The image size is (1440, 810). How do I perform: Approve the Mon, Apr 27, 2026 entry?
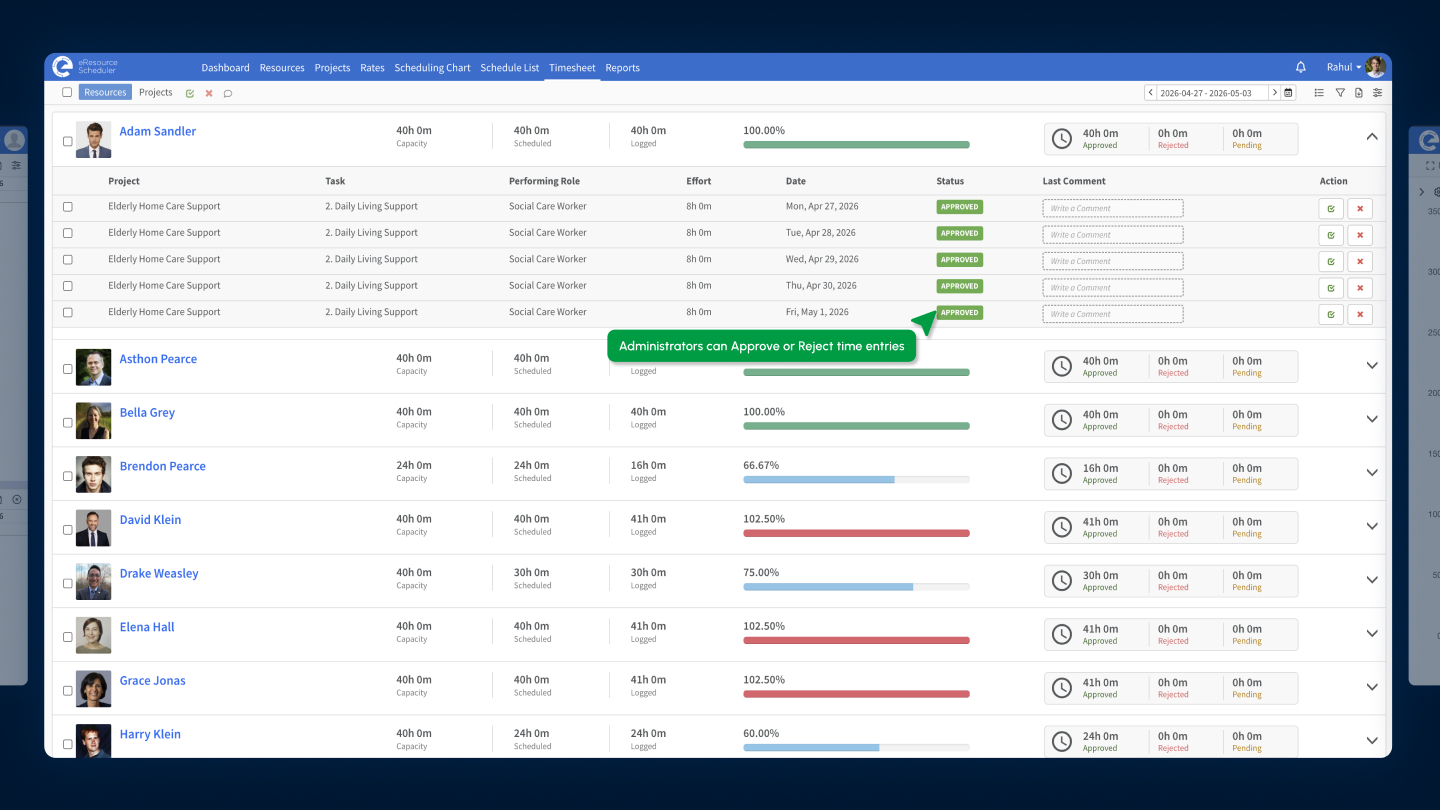pyautogui.click(x=1330, y=209)
